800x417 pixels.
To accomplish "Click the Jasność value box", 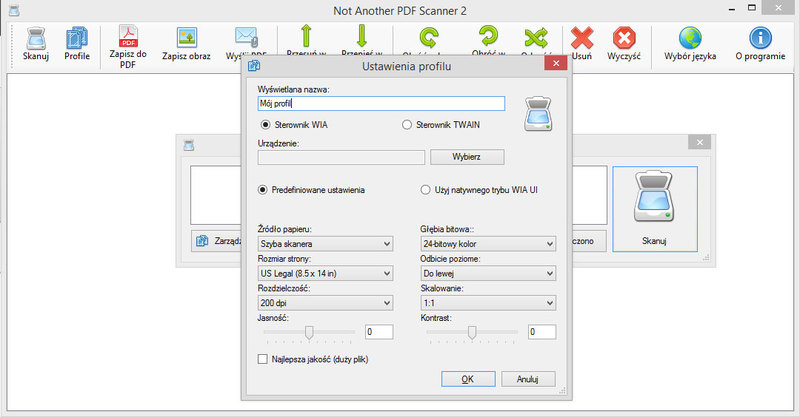I will [379, 332].
